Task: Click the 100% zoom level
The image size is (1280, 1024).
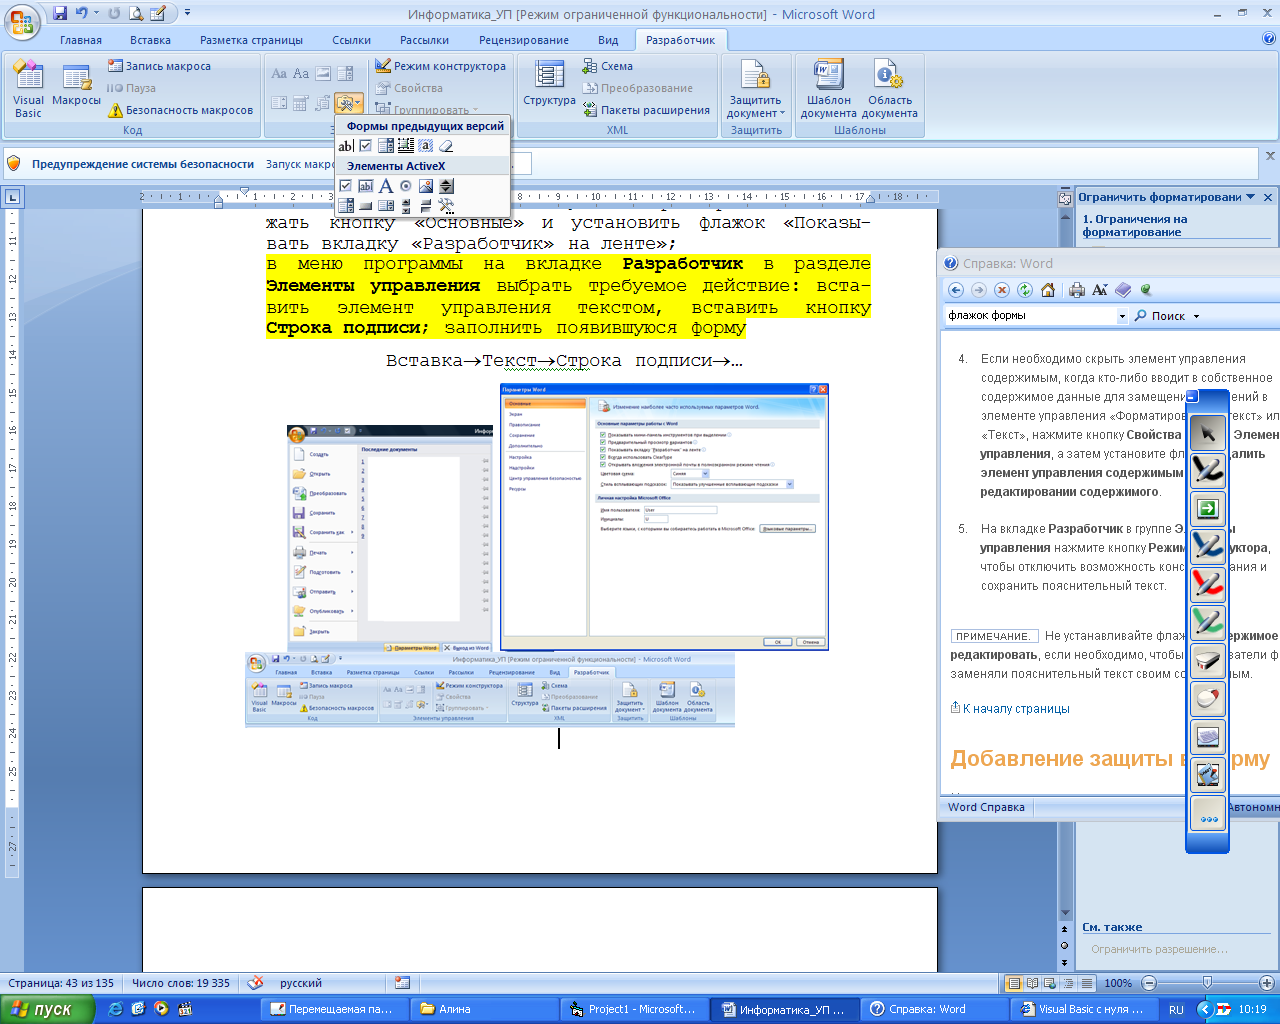Action: [x=1118, y=983]
